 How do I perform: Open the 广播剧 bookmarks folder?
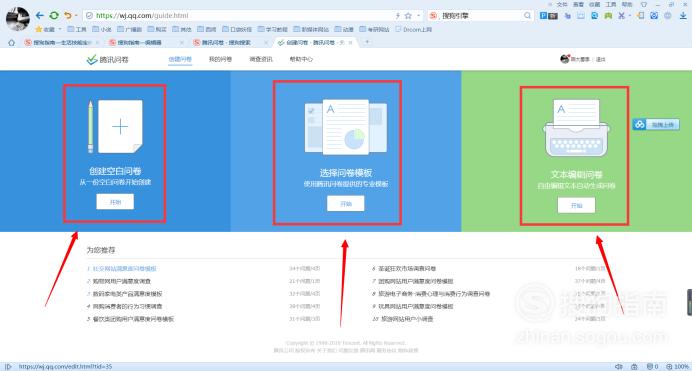129,29
